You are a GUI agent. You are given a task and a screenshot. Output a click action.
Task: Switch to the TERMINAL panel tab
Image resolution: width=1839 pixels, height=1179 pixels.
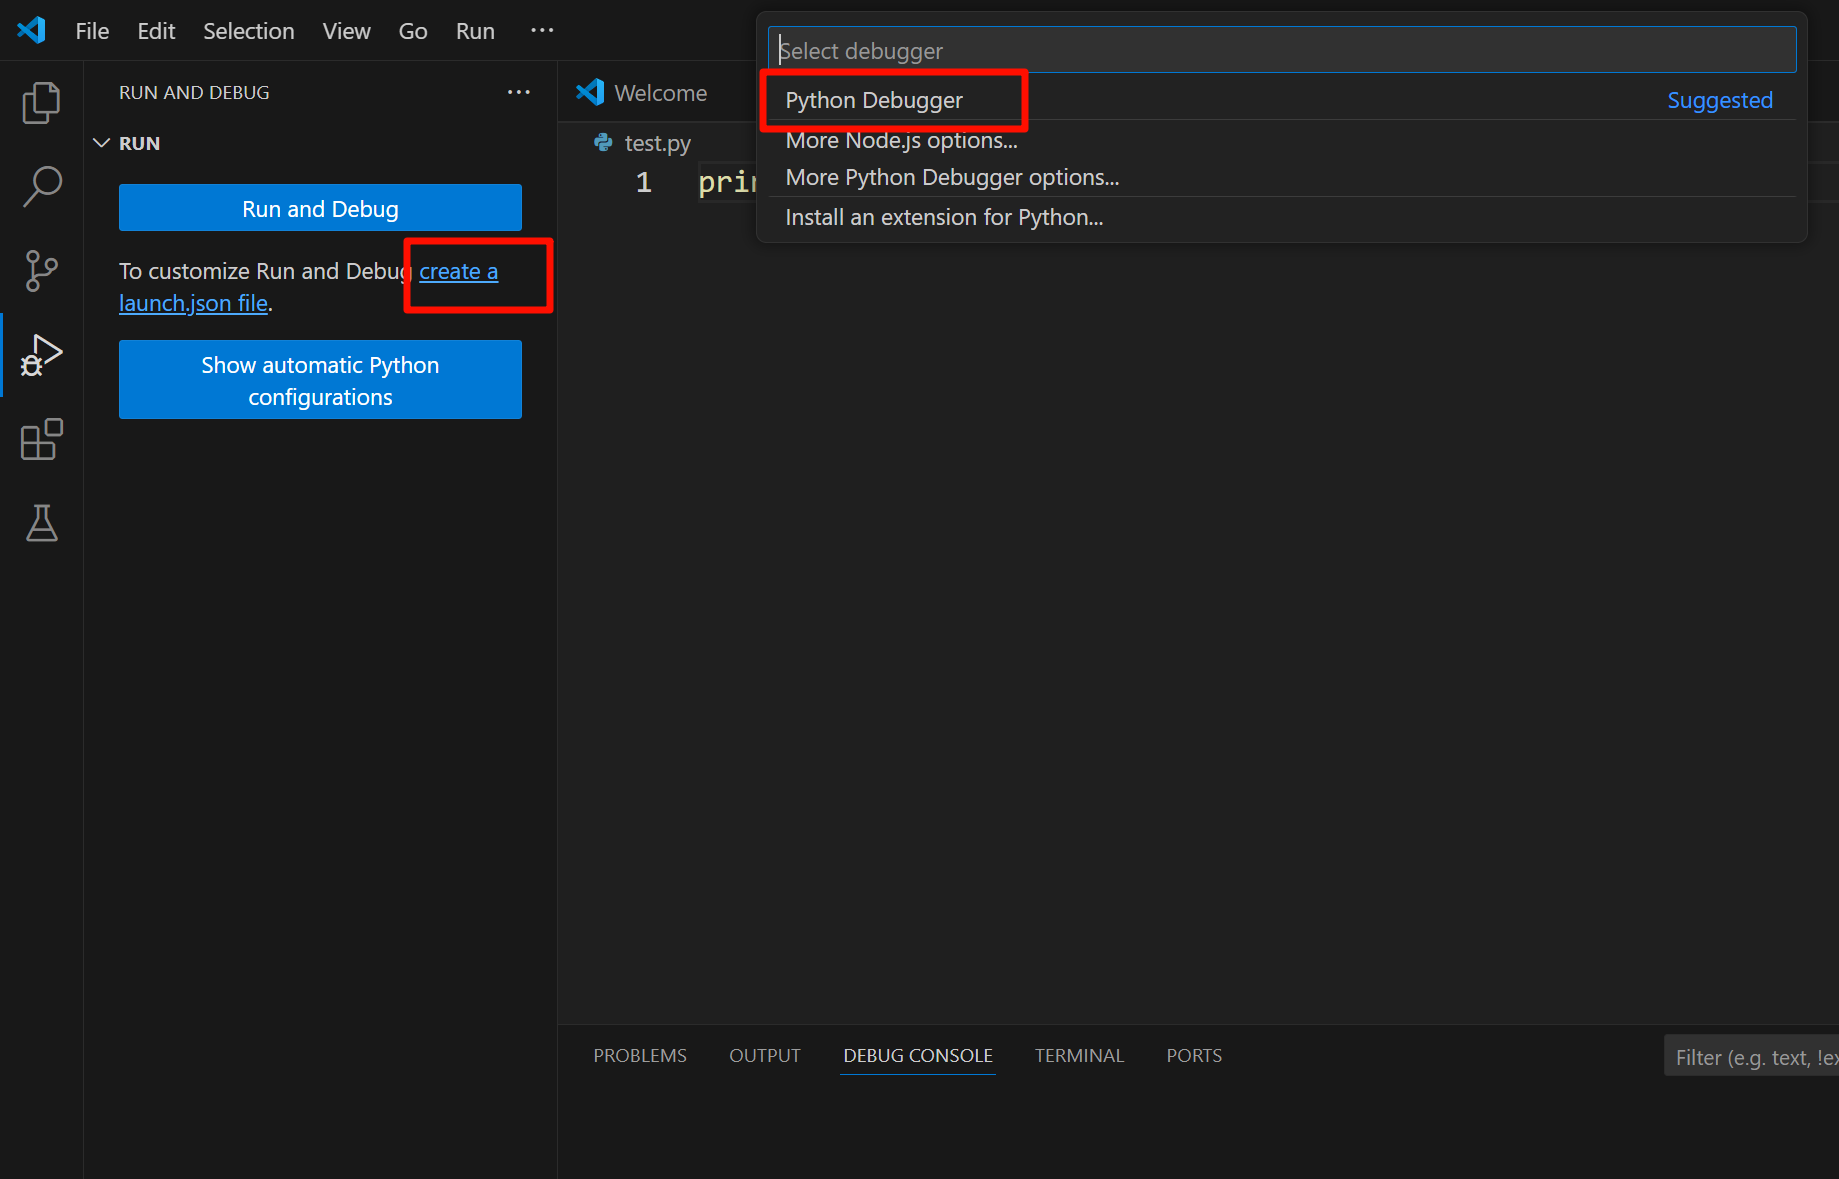(x=1079, y=1056)
